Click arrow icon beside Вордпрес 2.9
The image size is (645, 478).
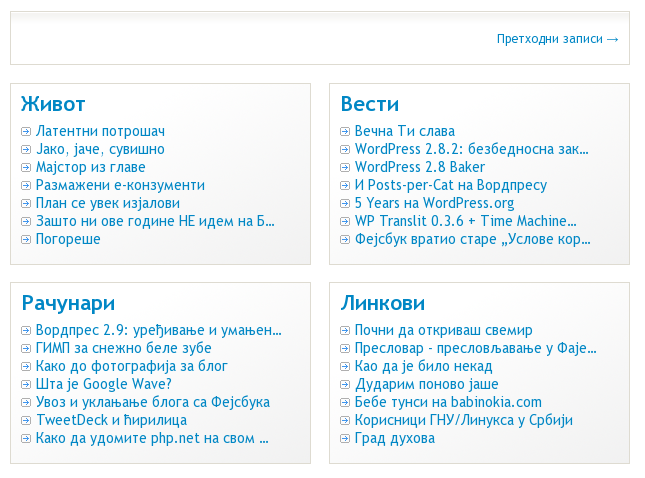point(26,331)
